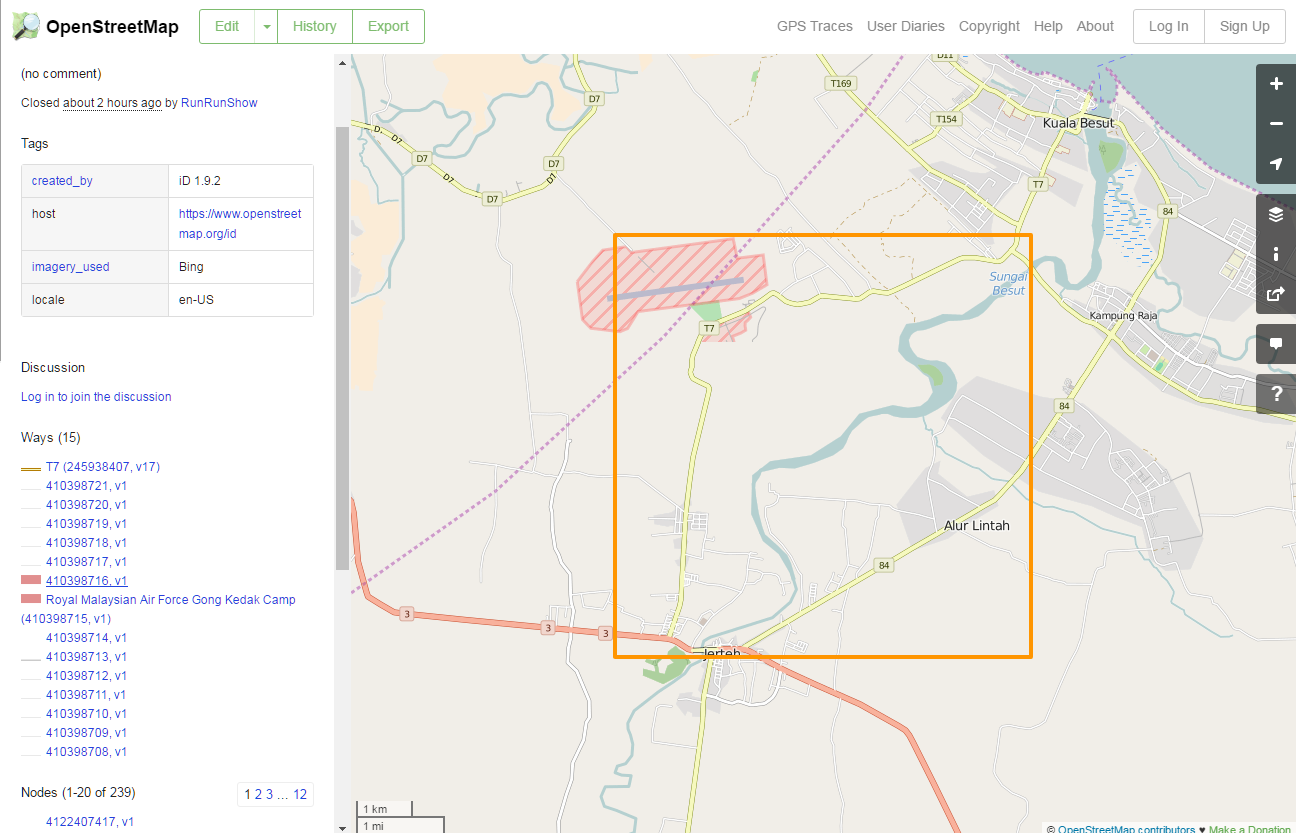Open the imagery_used tag link

click(x=71, y=267)
